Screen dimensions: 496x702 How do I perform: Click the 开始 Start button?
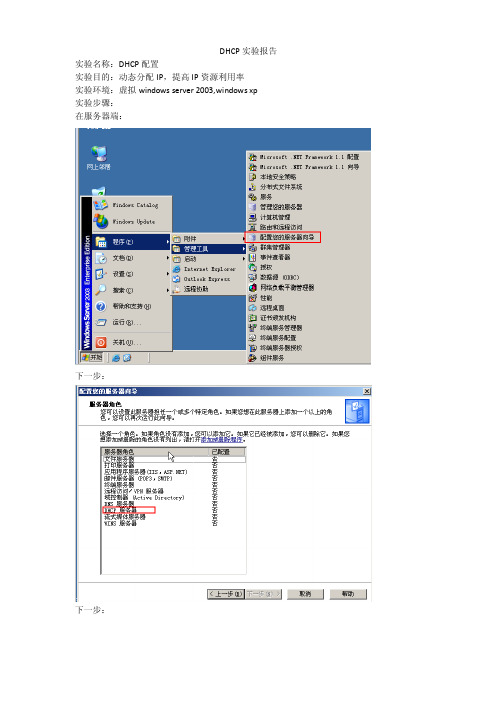[x=92, y=357]
